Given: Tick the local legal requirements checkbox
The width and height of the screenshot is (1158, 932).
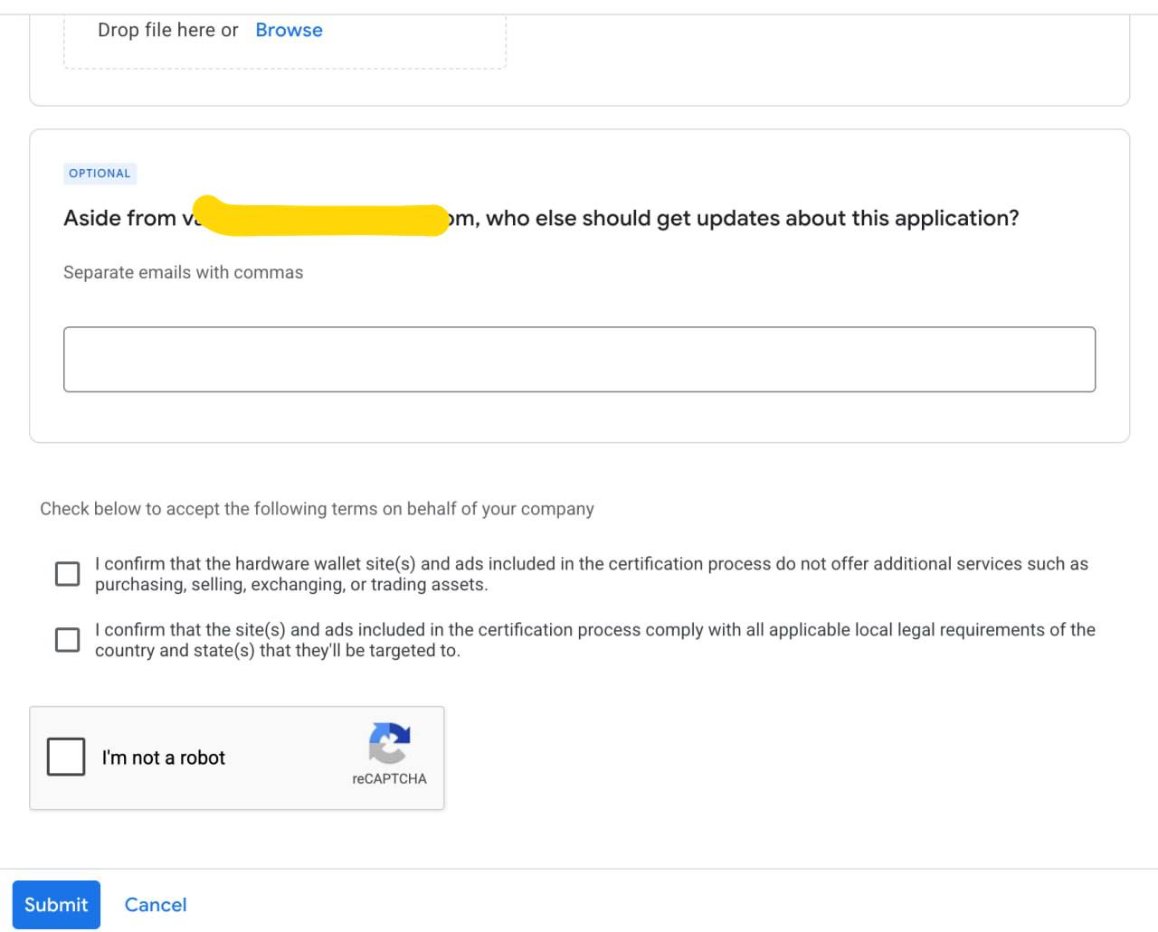Looking at the screenshot, I should point(67,640).
